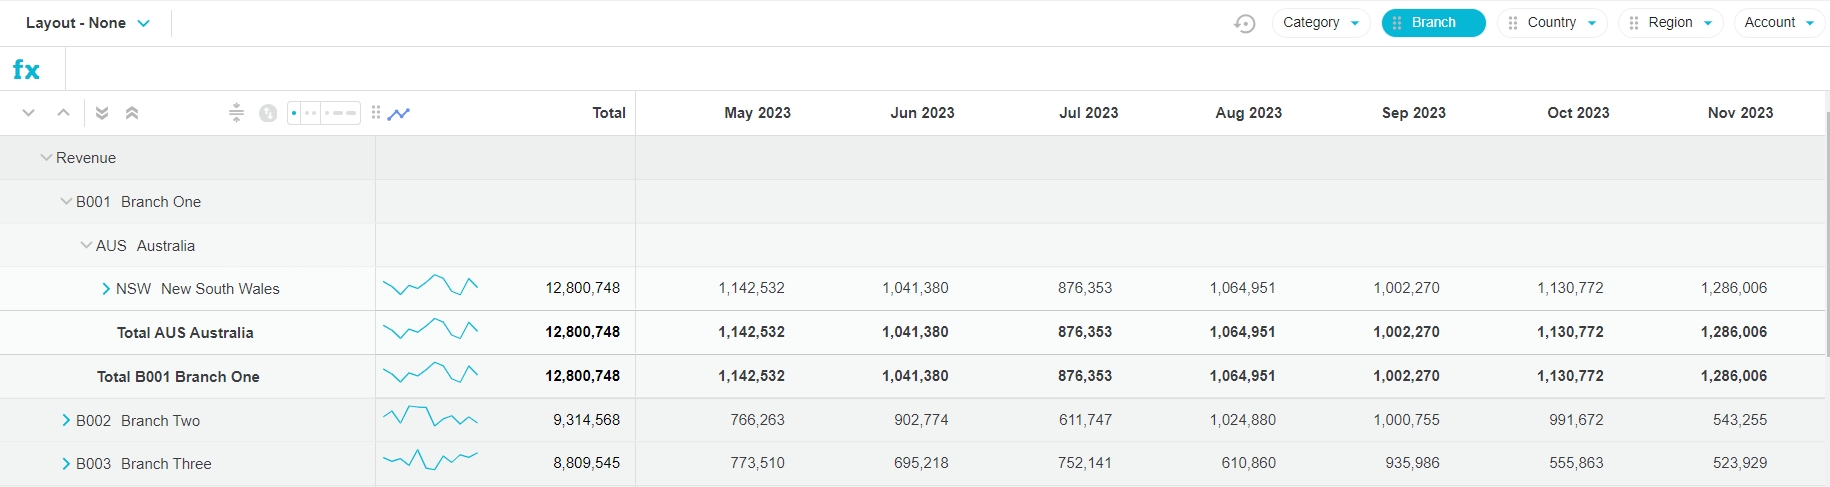This screenshot has height=487, width=1830.
Task: Open the Layout - None dropdown
Action: pyautogui.click(x=88, y=23)
